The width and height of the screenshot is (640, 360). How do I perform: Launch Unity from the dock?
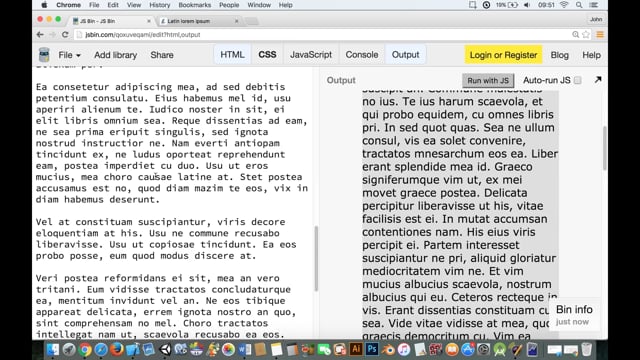[165, 350]
